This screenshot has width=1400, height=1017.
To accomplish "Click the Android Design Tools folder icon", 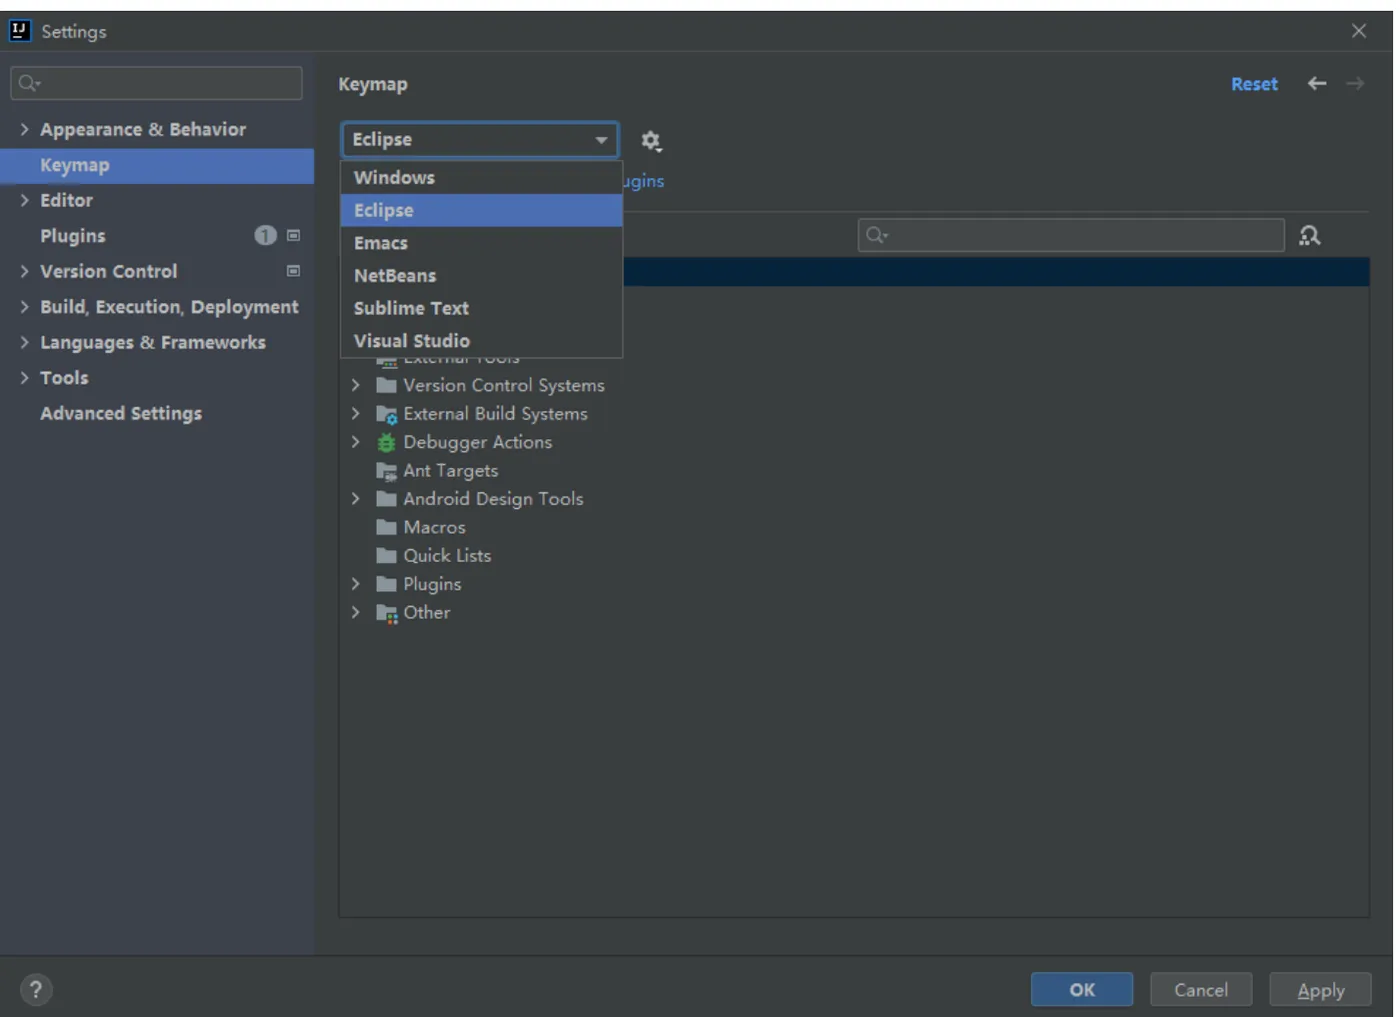I will 386,499.
